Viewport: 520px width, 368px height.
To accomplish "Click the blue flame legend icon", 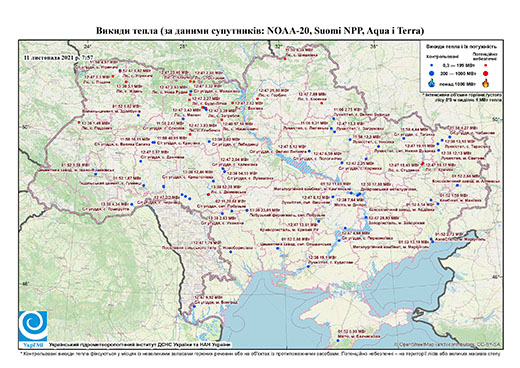I will coord(432,83).
